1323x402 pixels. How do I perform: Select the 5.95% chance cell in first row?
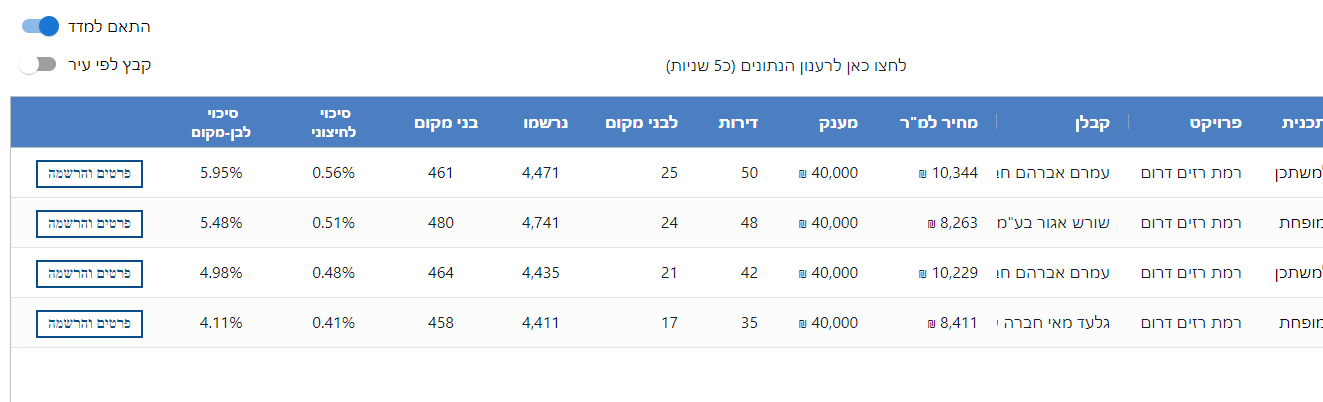(x=221, y=173)
